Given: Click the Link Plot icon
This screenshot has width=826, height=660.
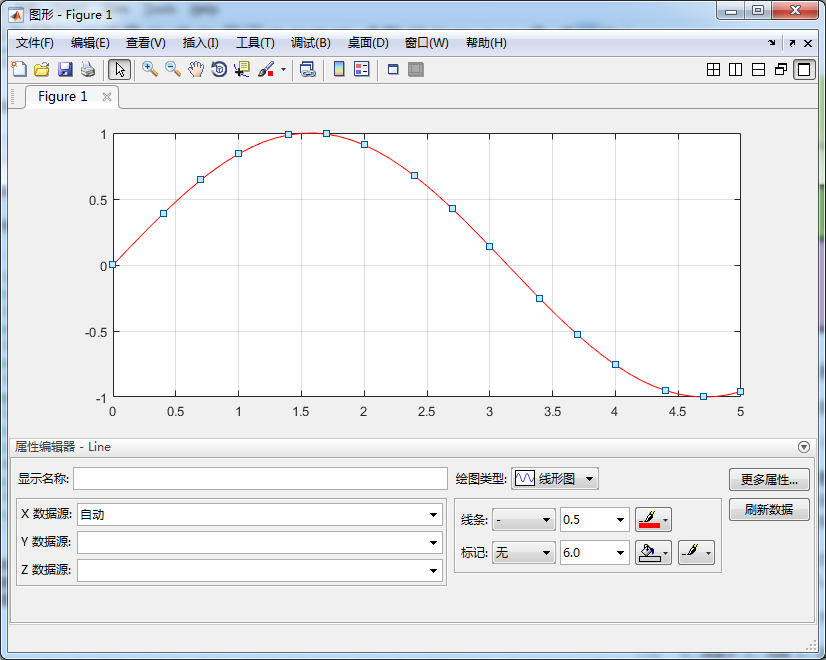Looking at the screenshot, I should [x=308, y=69].
